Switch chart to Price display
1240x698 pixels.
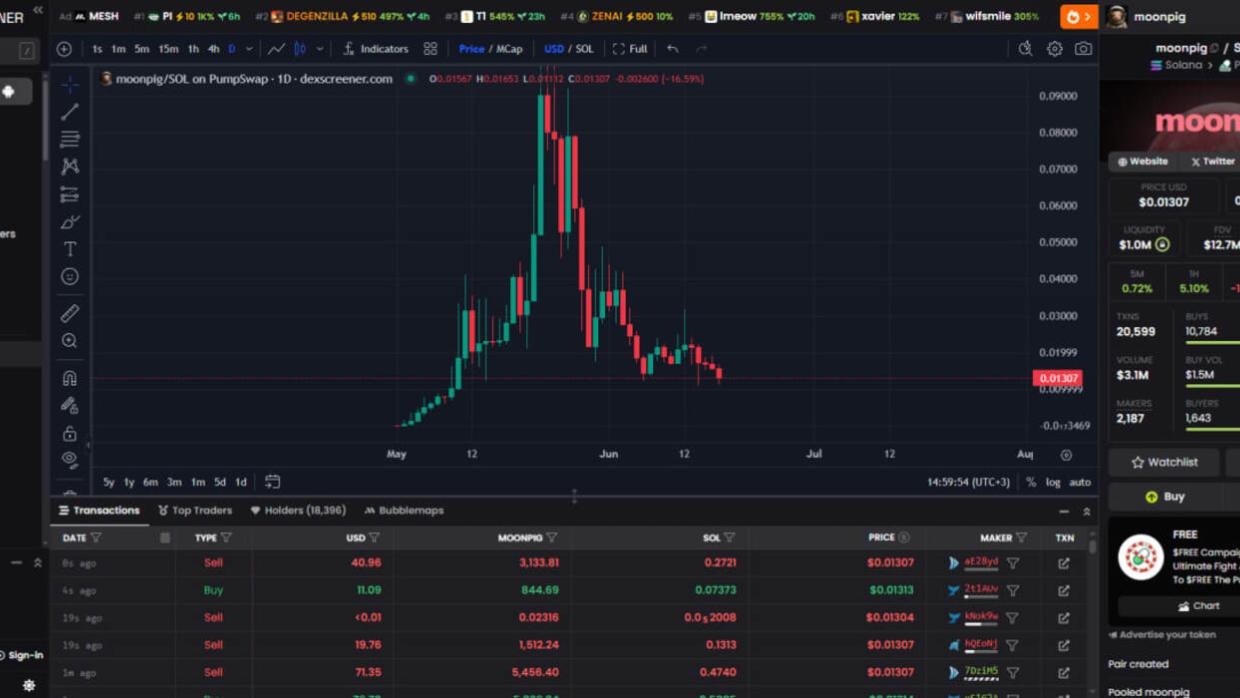(471, 49)
